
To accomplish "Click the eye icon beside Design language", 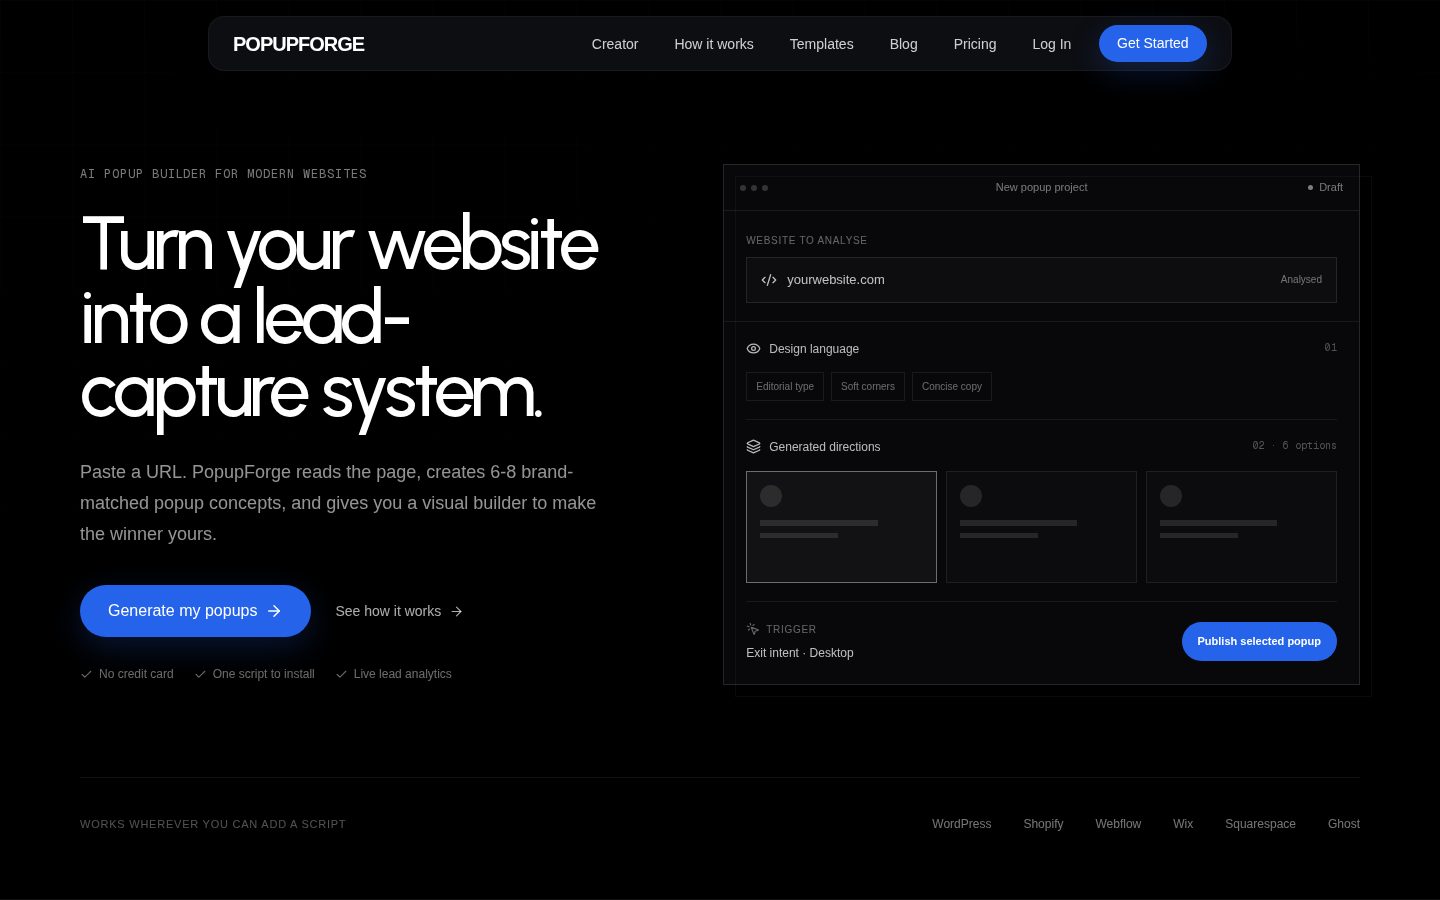I will pos(754,349).
